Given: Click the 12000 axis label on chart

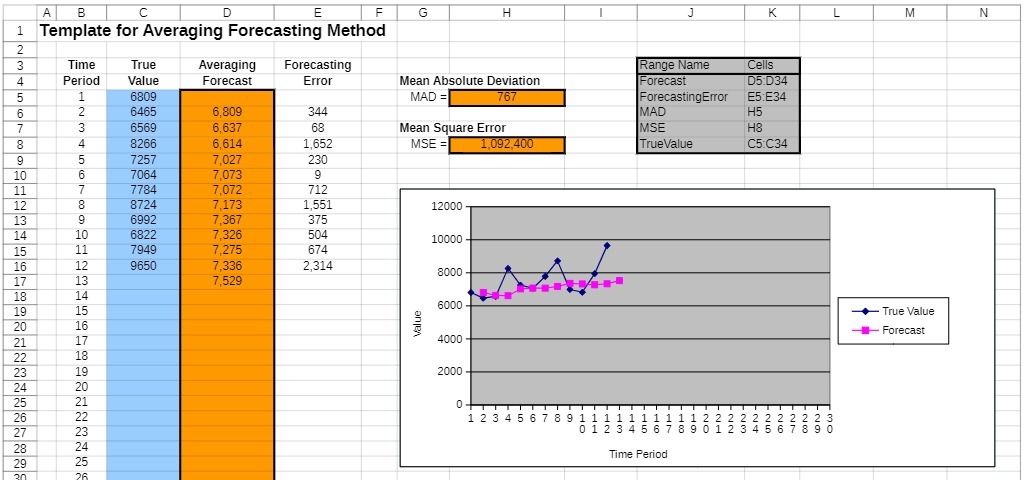Looking at the screenshot, I should (446, 206).
